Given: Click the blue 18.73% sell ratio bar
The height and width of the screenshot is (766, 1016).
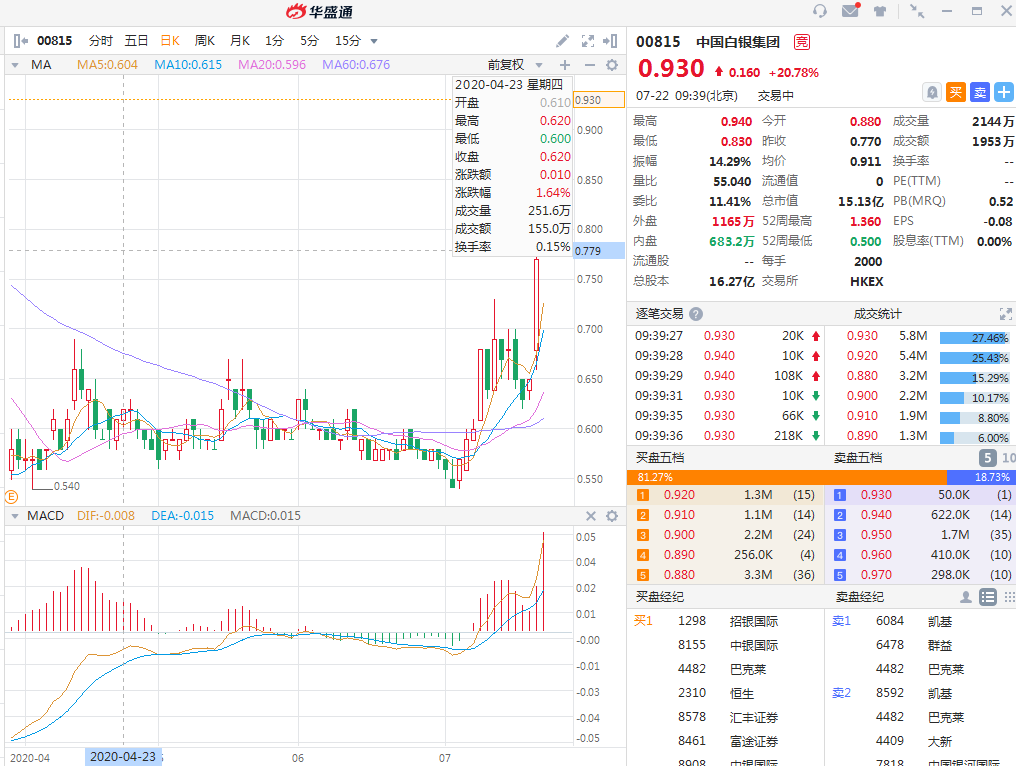Looking at the screenshot, I should click(981, 478).
